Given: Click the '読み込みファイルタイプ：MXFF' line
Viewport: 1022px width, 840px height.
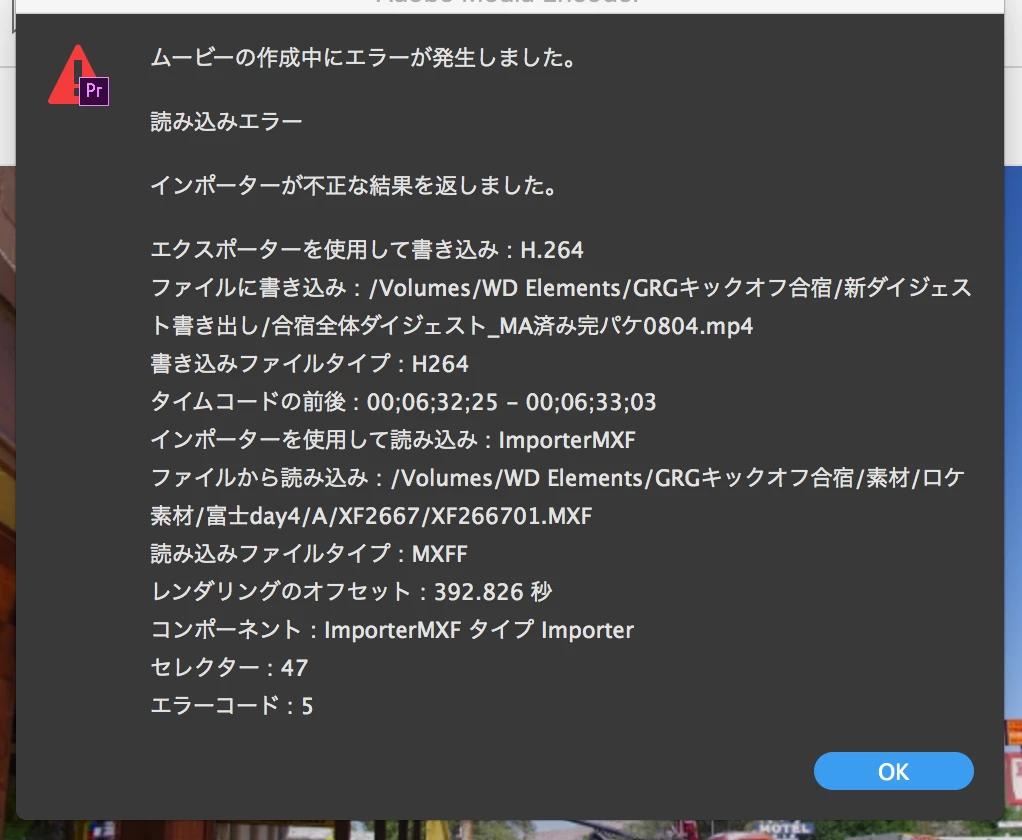Looking at the screenshot, I should click(x=309, y=554).
